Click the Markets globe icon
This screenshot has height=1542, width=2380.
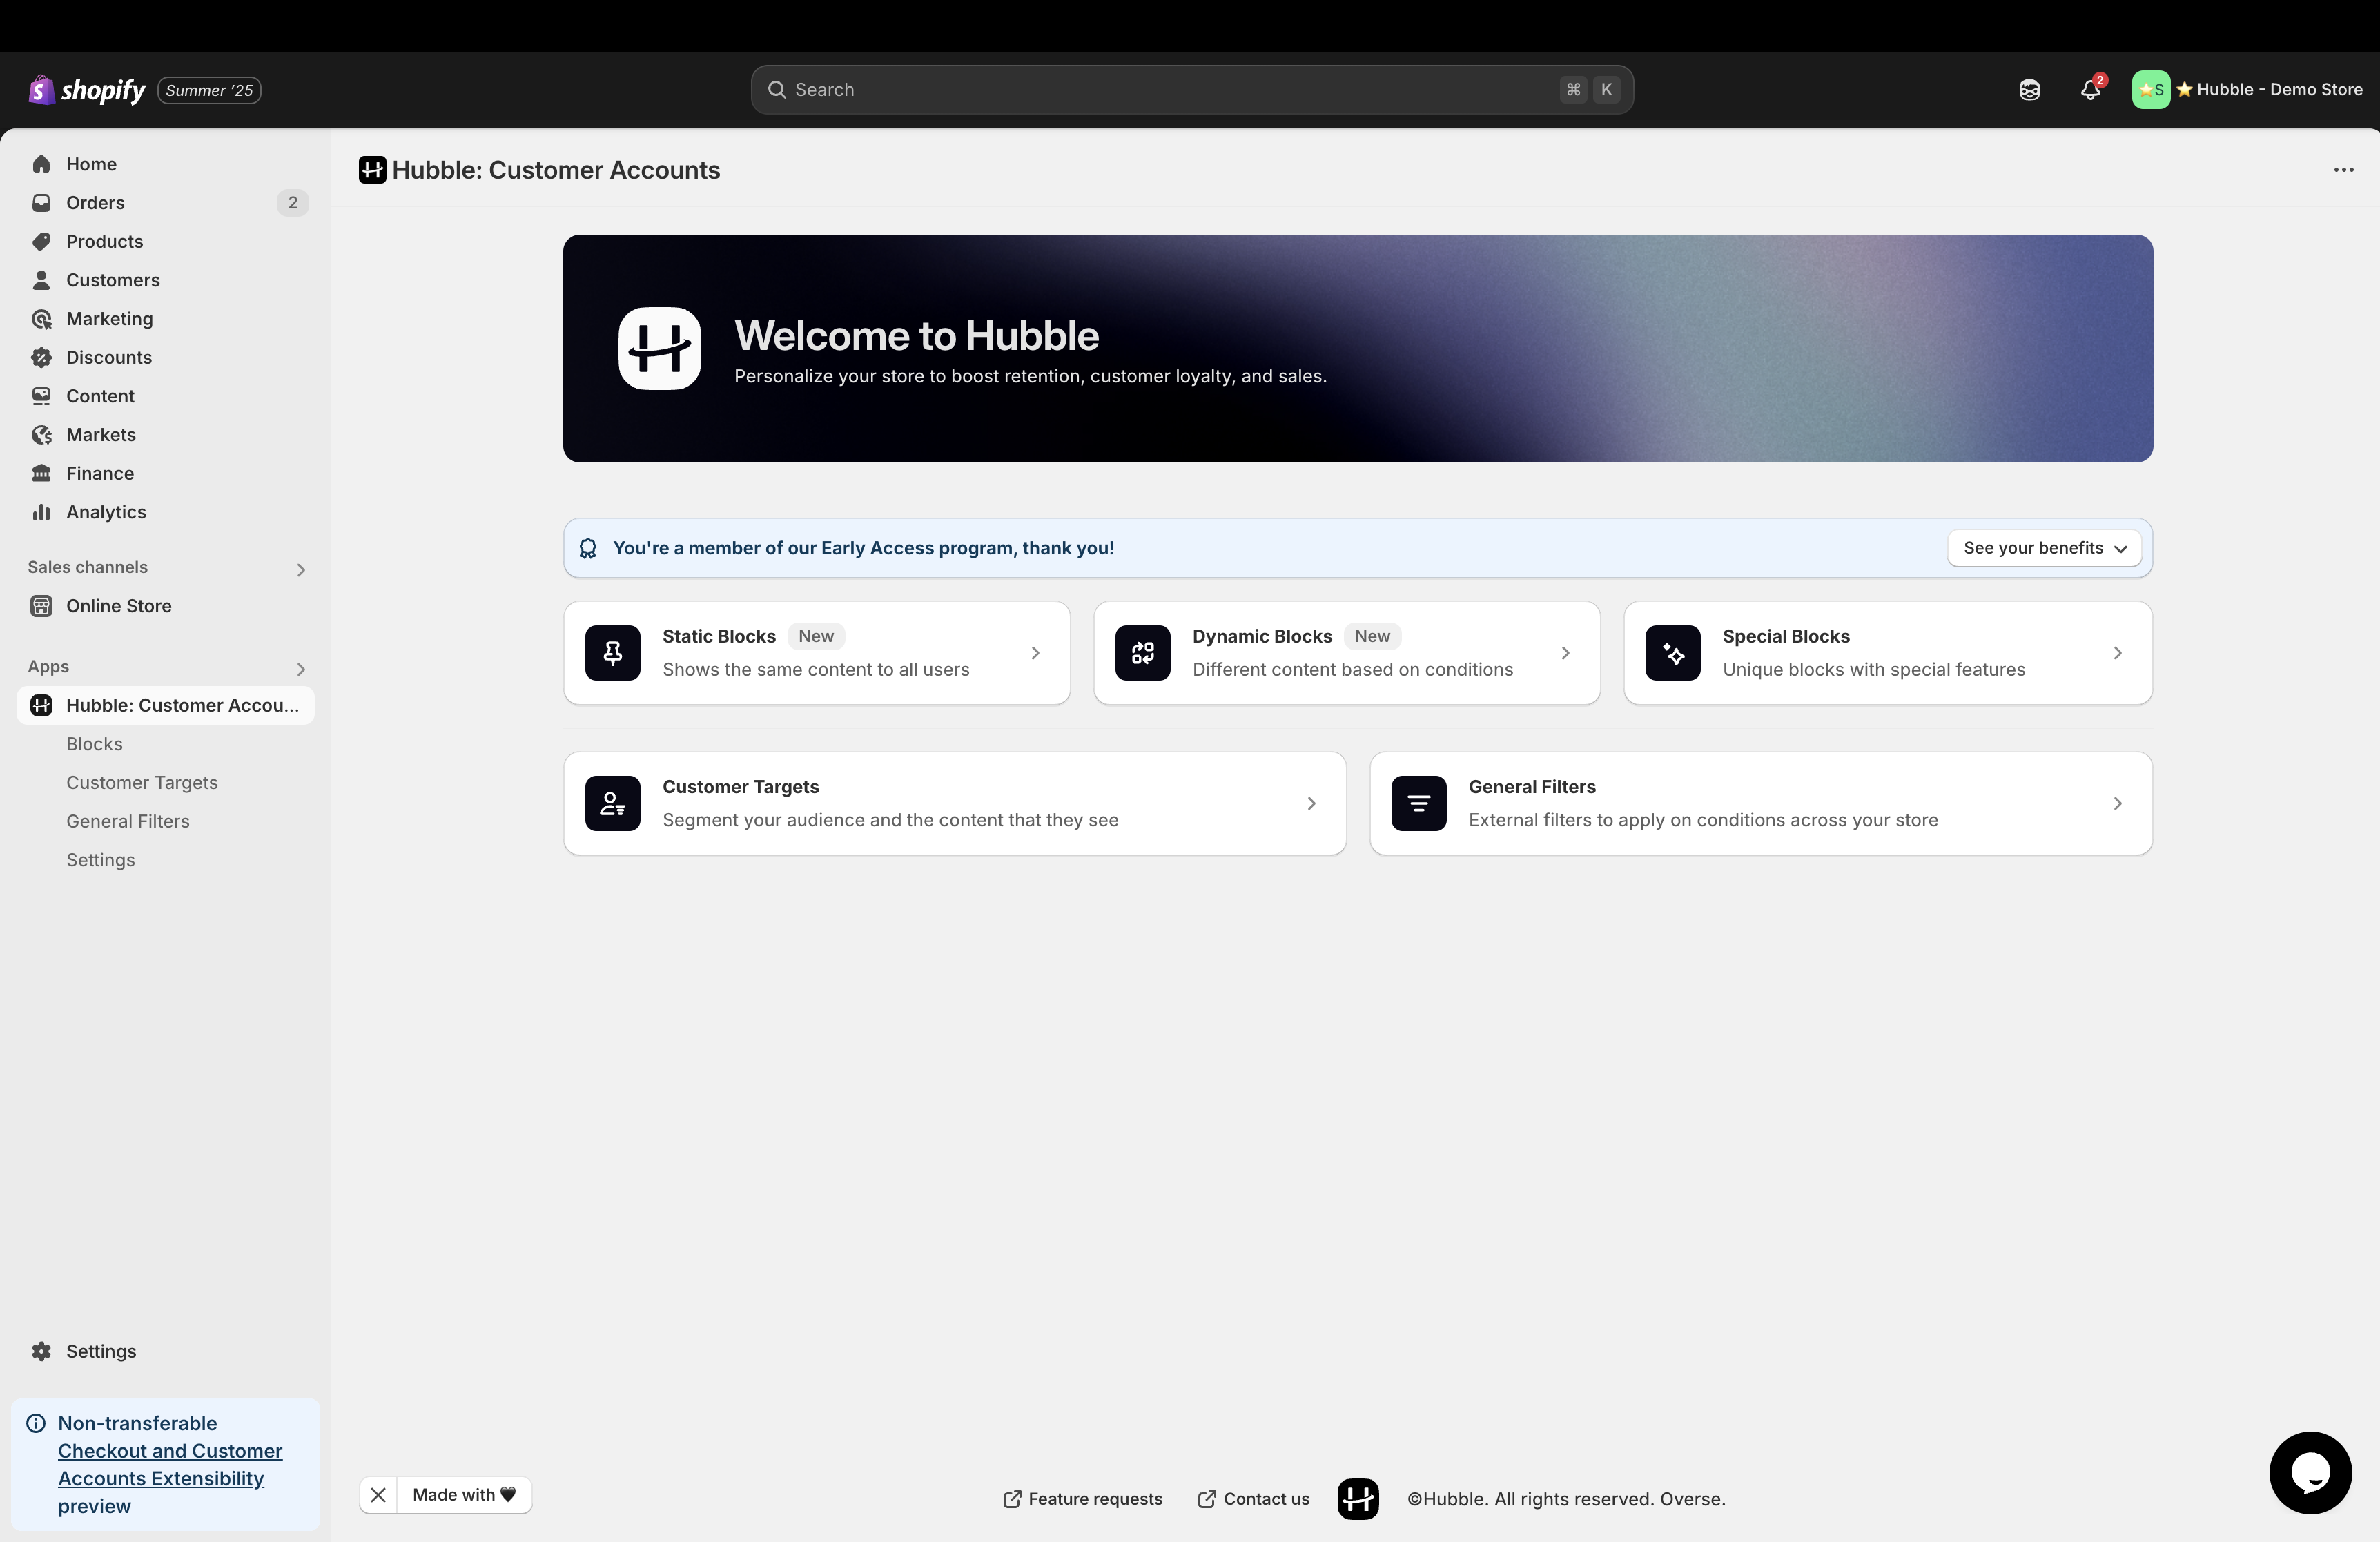pyautogui.click(x=41, y=435)
